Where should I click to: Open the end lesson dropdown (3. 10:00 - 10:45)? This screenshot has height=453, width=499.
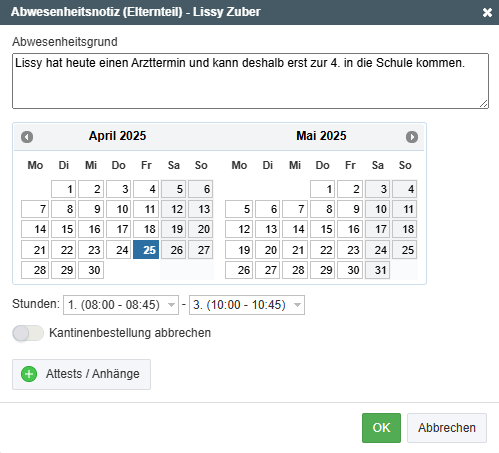click(x=247, y=305)
